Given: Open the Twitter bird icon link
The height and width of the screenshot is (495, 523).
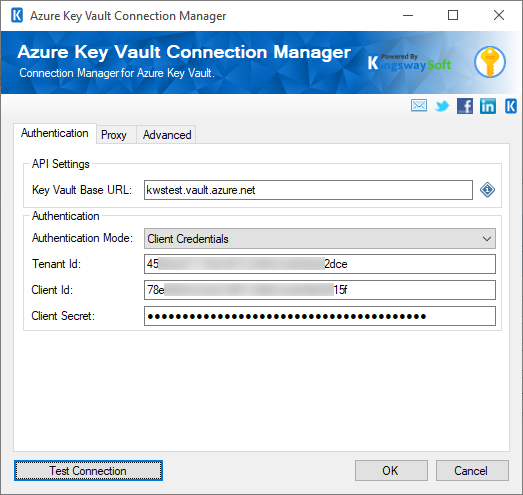Looking at the screenshot, I should (442, 106).
